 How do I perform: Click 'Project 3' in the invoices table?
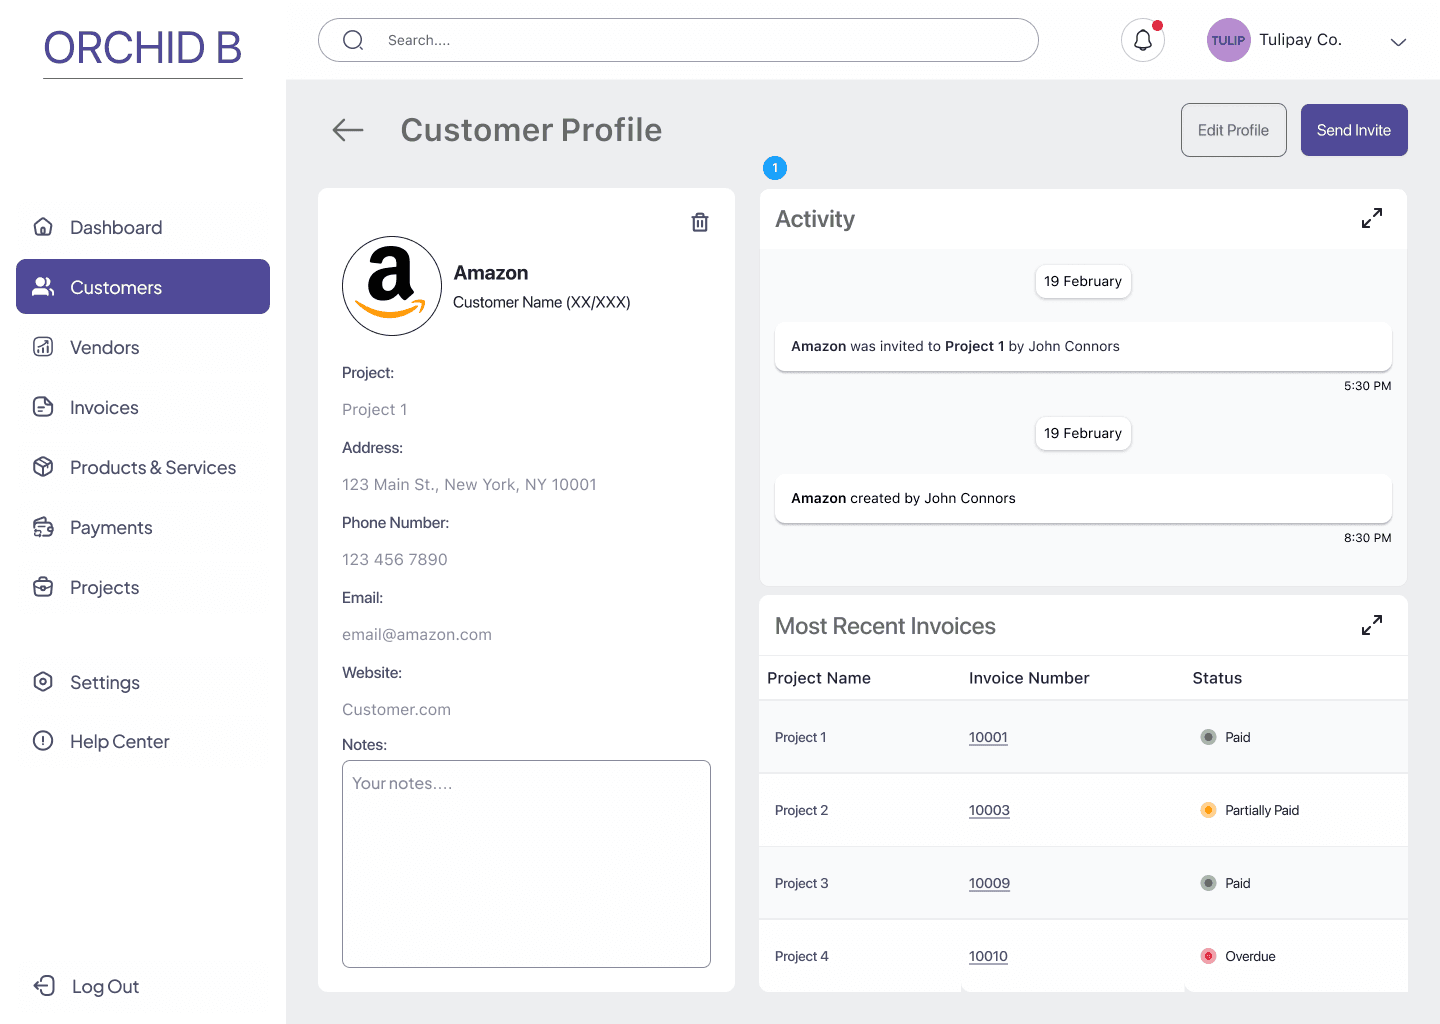coord(802,883)
